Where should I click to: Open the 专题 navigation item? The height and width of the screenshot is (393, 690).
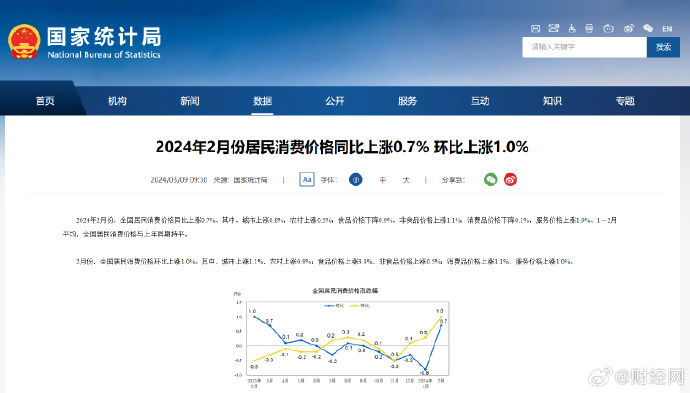[625, 101]
